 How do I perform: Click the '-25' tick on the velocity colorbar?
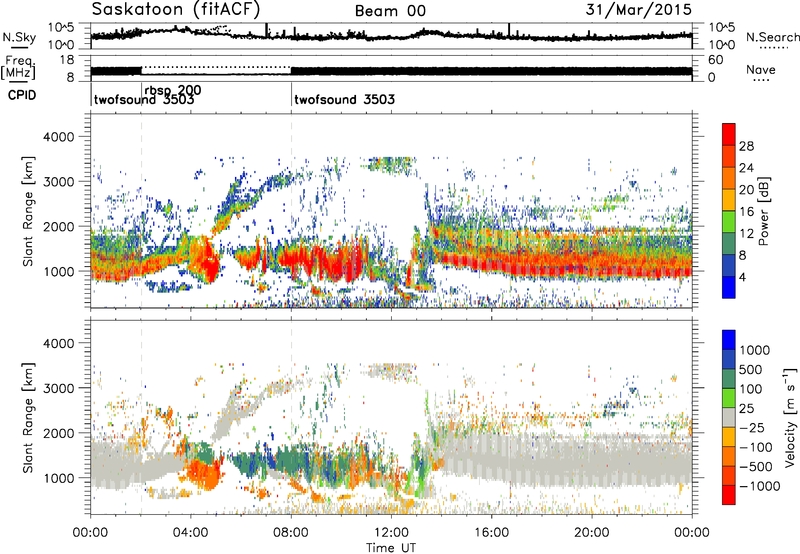[752, 427]
